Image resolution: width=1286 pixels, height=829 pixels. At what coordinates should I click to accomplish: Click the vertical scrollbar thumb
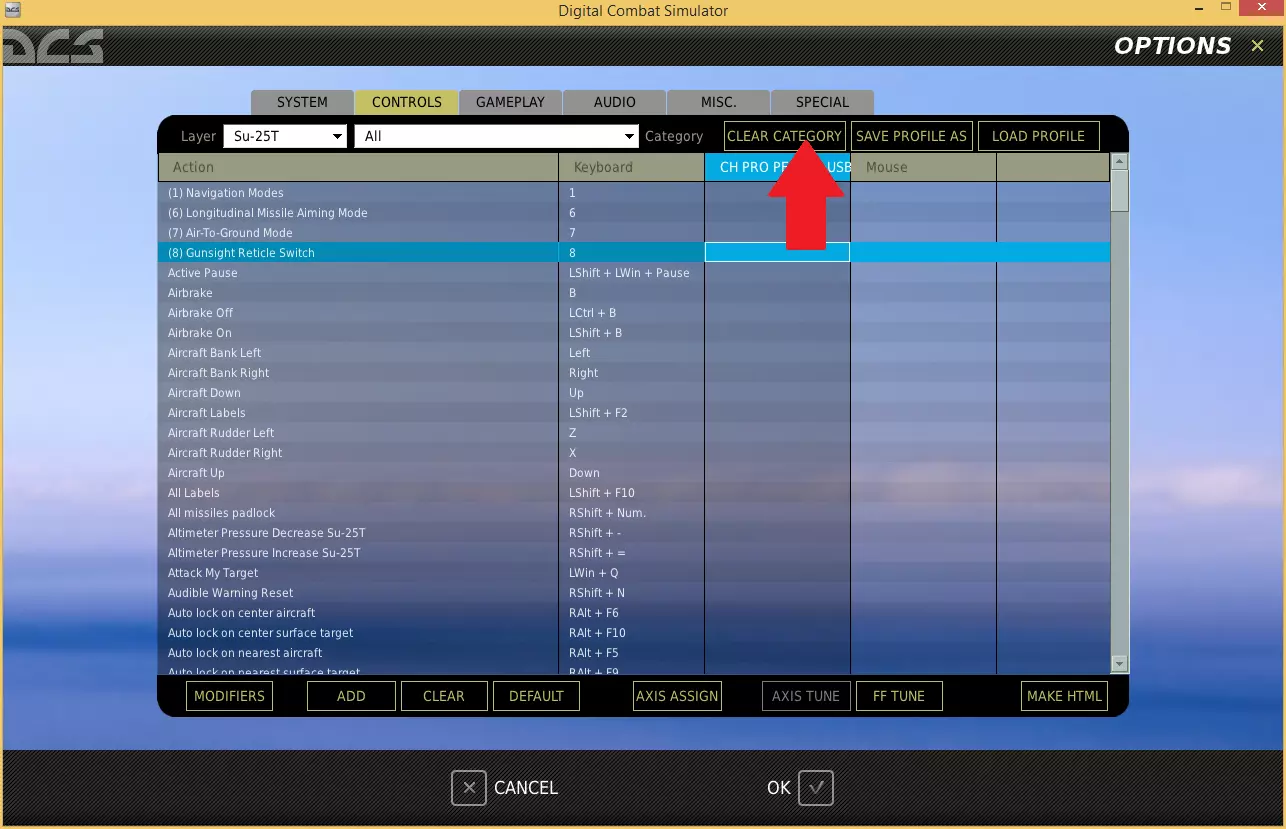pos(1120,191)
